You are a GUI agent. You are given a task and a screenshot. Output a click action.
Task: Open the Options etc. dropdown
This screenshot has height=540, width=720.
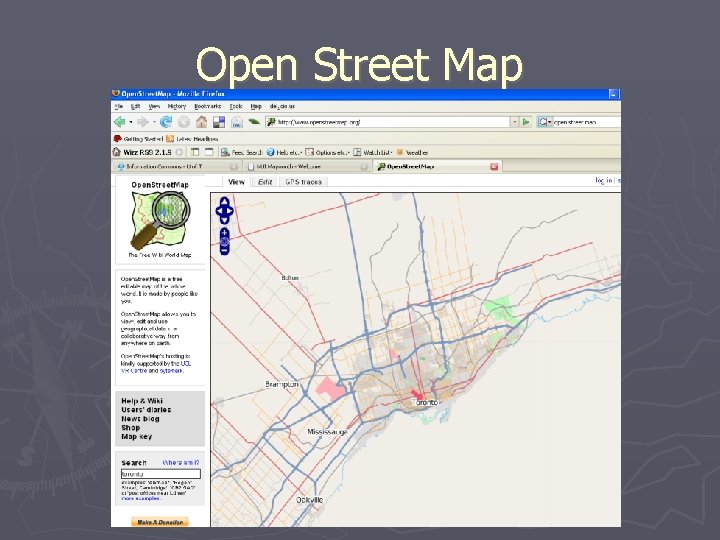(x=327, y=152)
